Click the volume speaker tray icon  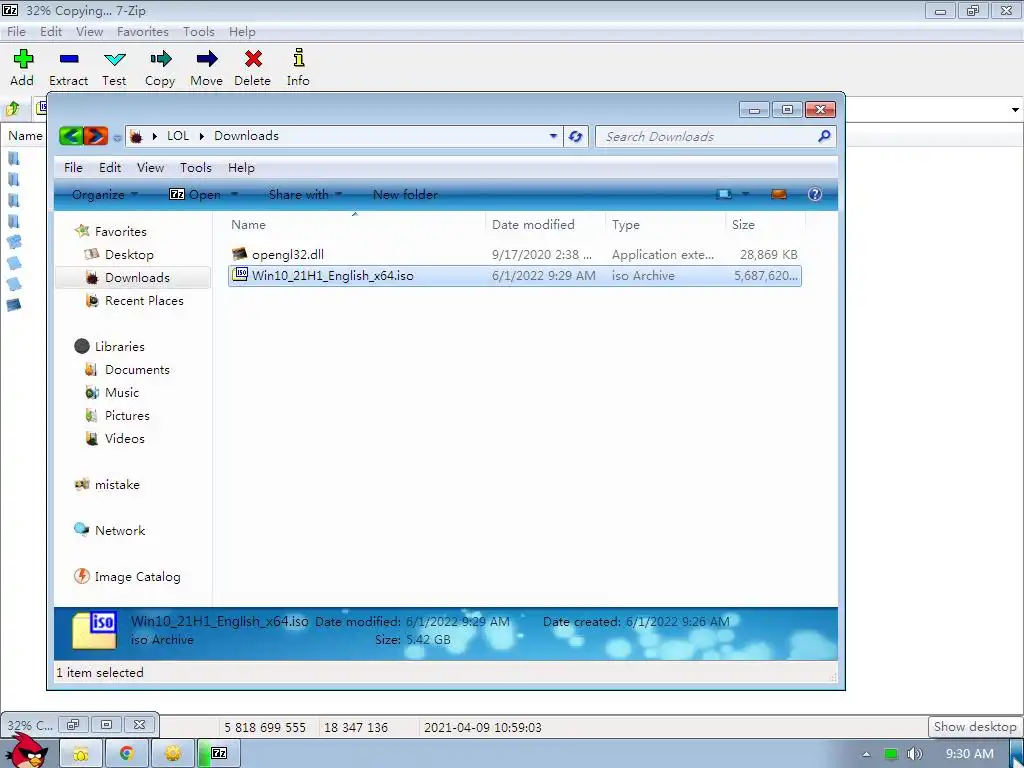(914, 754)
